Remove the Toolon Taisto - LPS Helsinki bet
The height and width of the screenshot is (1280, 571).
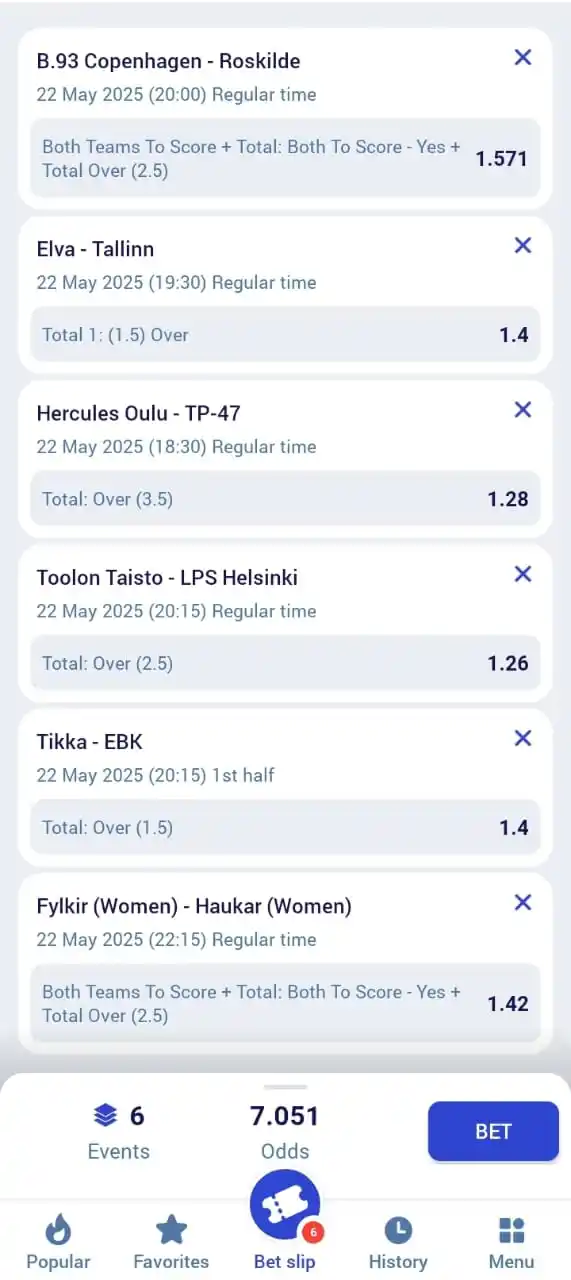pyautogui.click(x=522, y=574)
